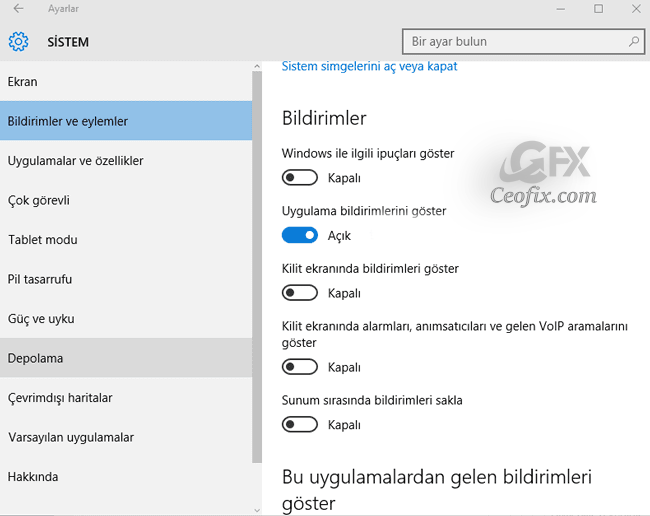Image resolution: width=650 pixels, height=516 pixels.
Task: Open 'Çok görevli' settings
Action: coord(126,200)
